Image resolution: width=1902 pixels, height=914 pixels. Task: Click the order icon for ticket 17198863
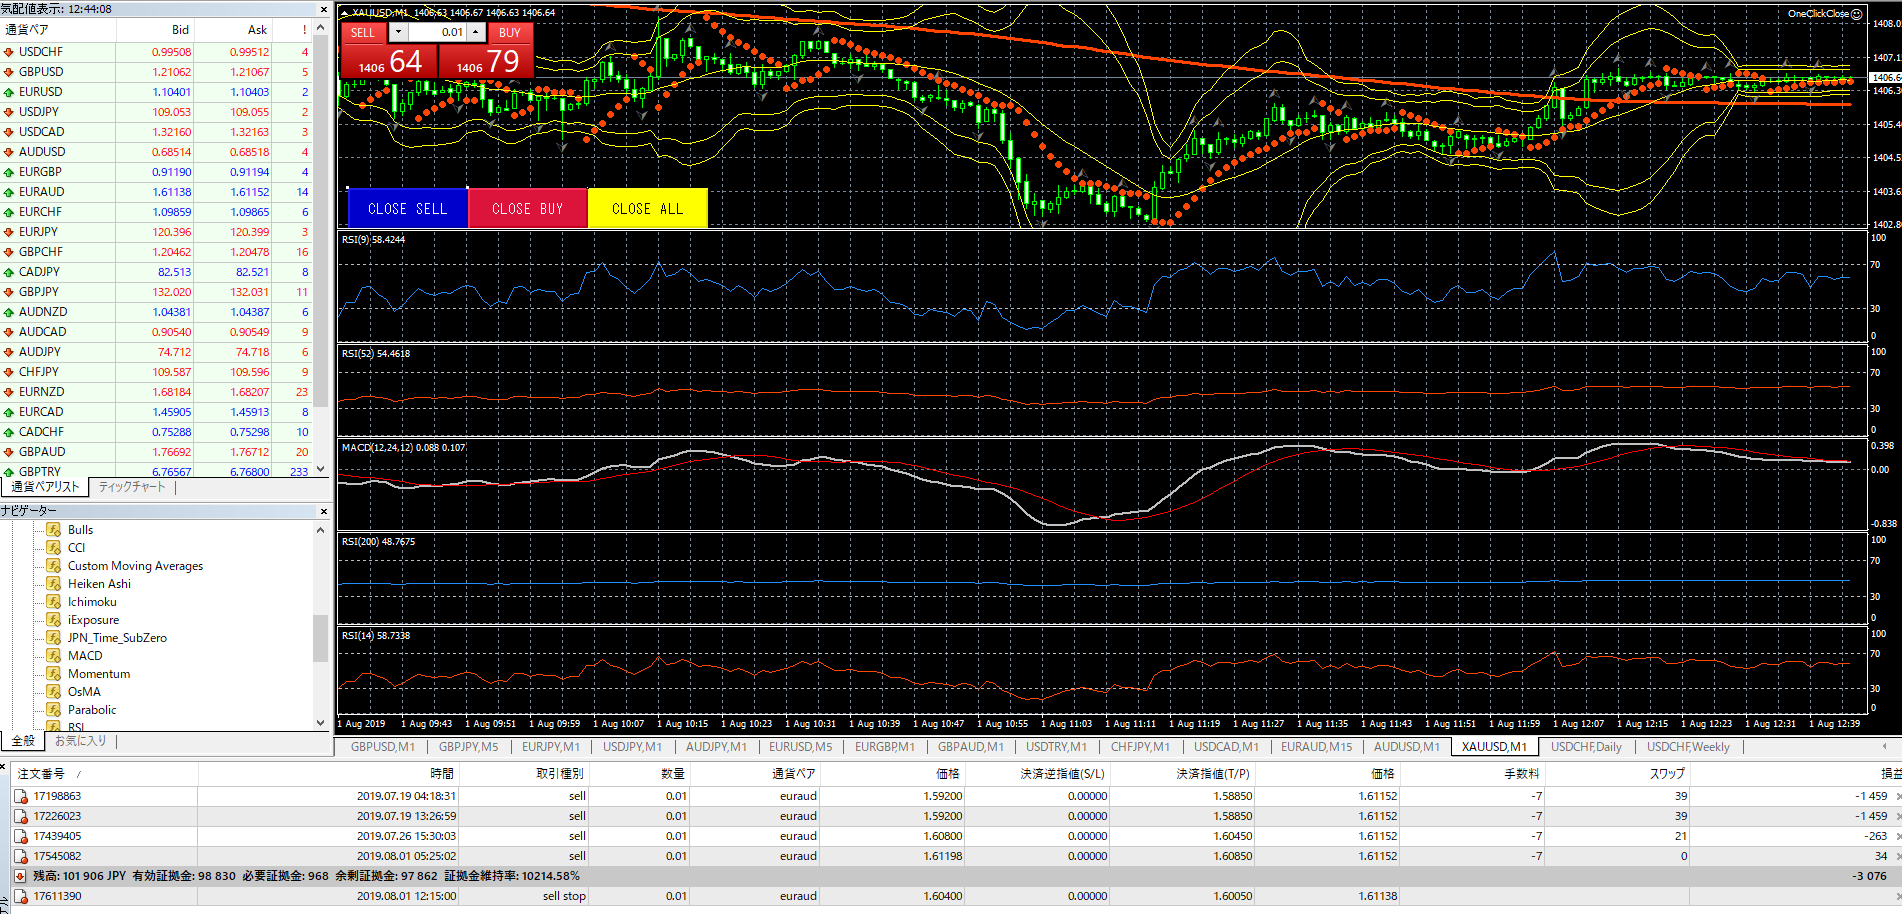click(x=21, y=797)
